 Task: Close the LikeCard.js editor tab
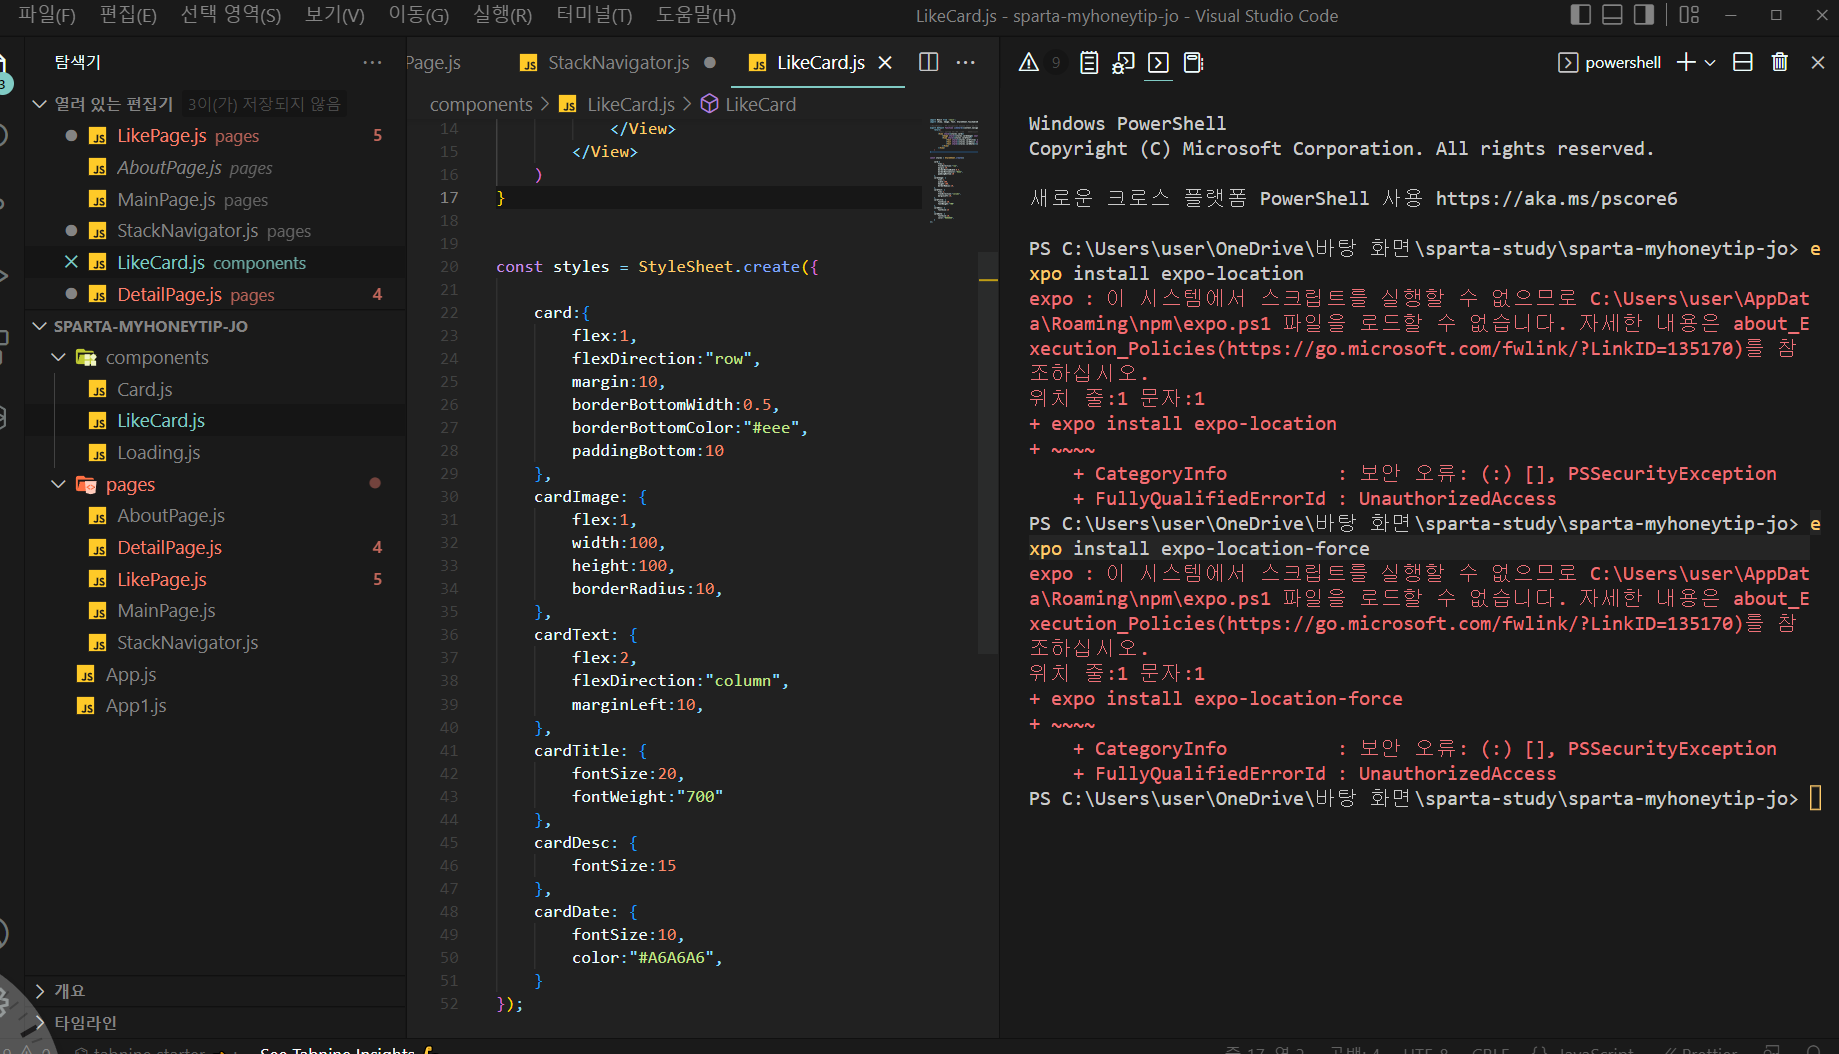click(885, 62)
